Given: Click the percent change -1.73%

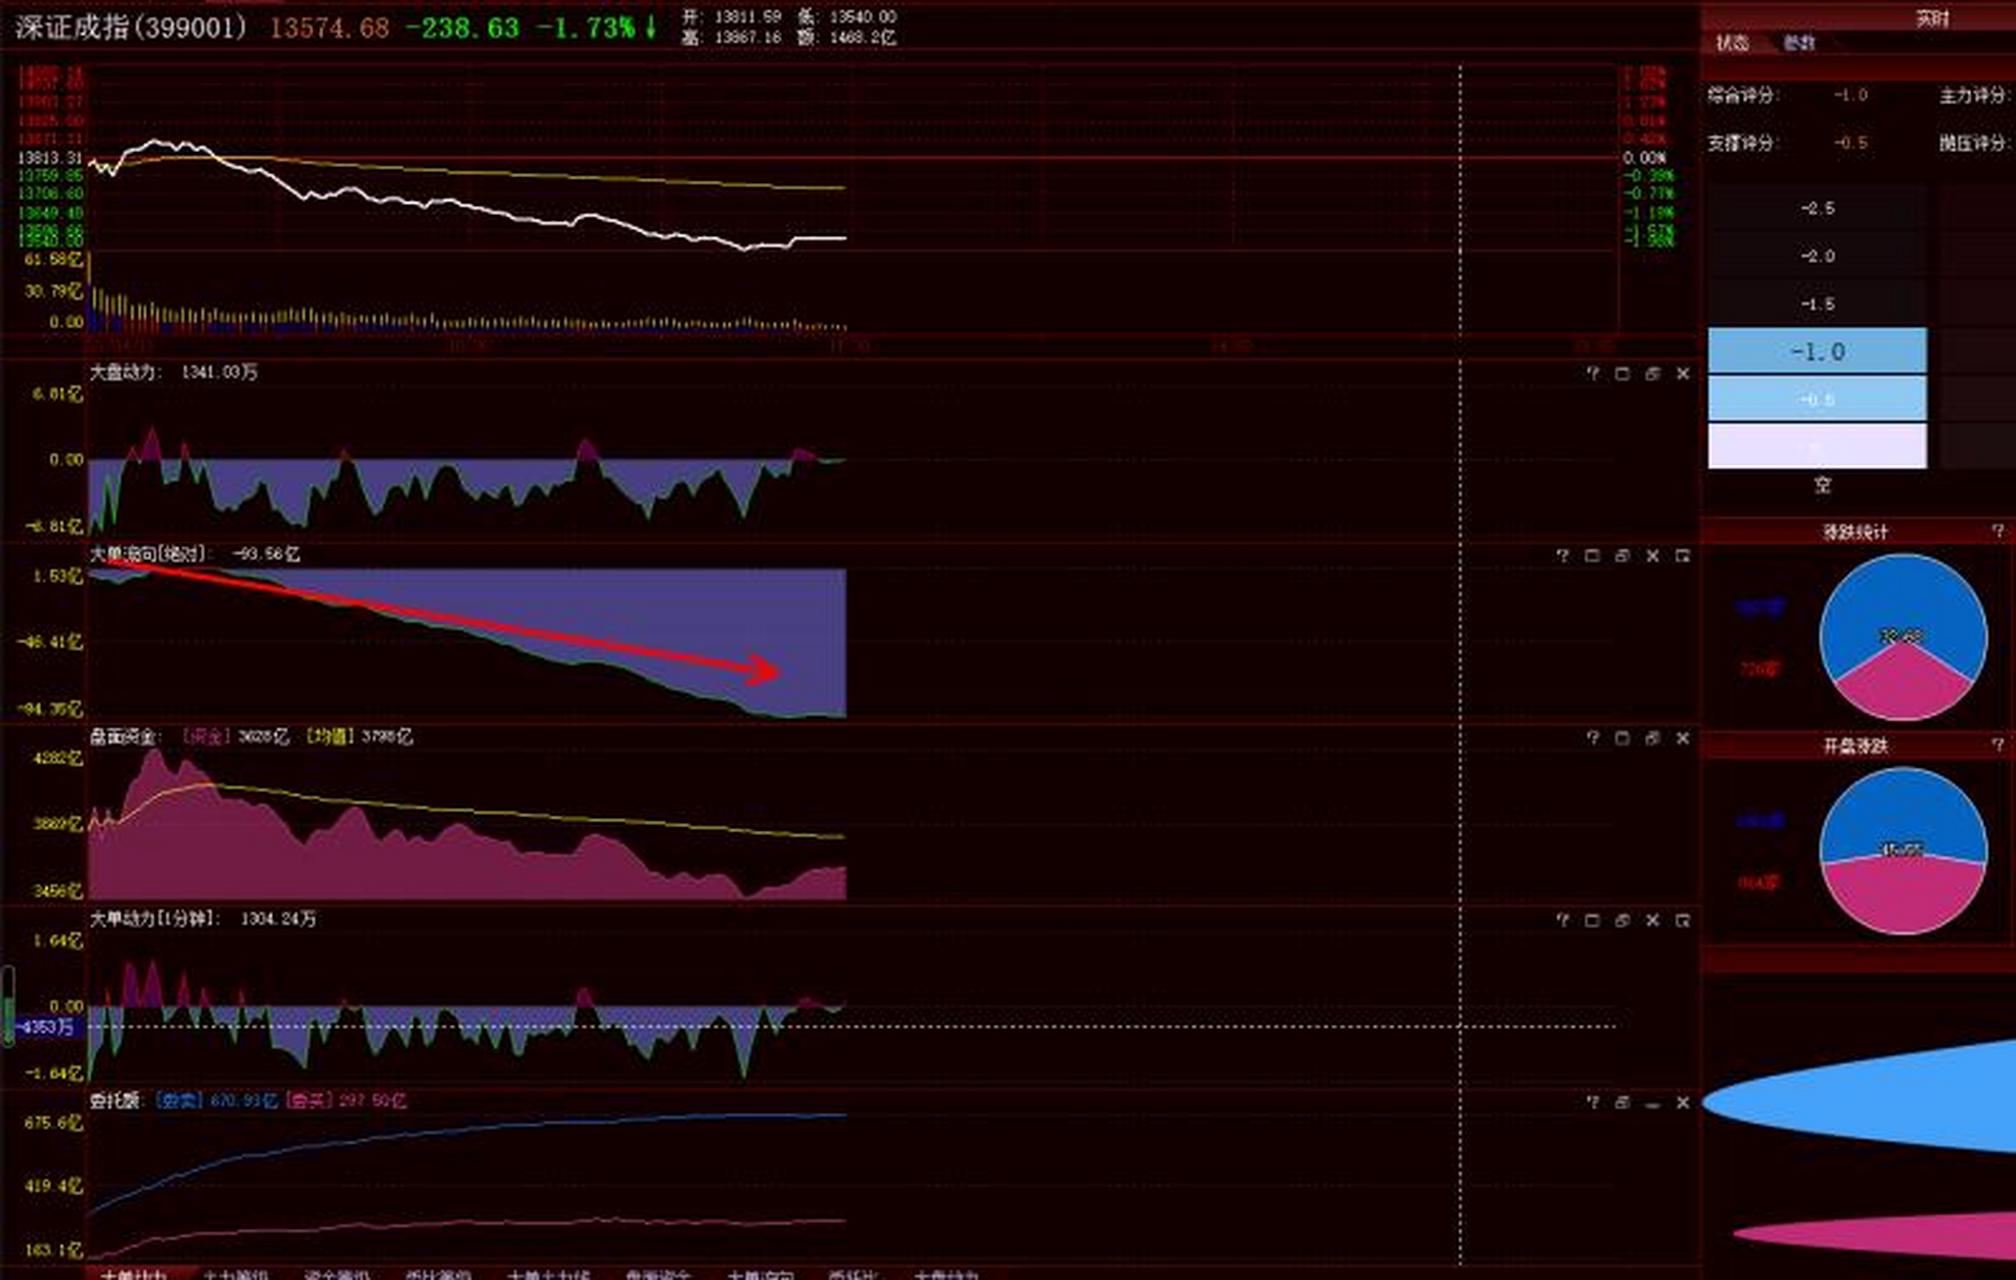Looking at the screenshot, I should coord(586,28).
